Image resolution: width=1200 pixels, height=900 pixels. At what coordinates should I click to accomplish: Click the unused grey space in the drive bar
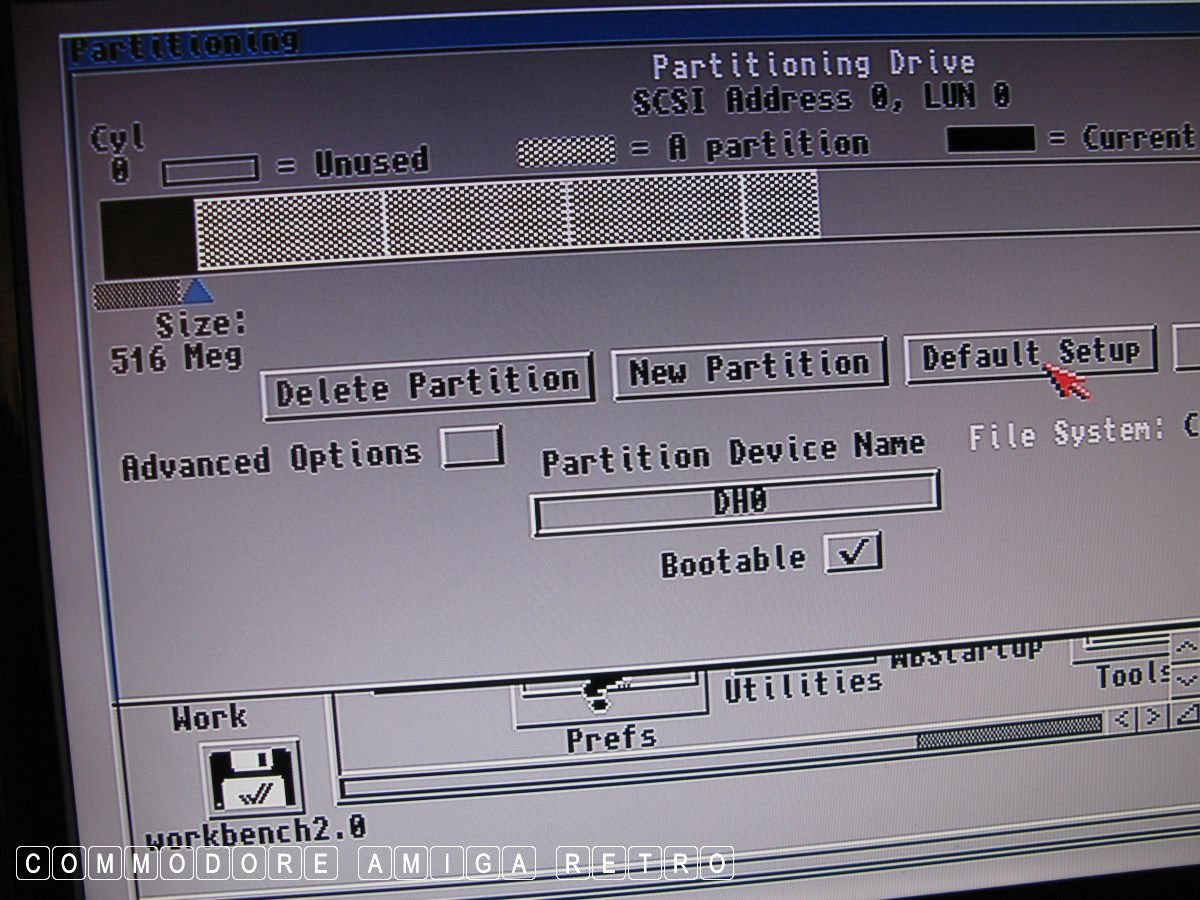point(1000,205)
